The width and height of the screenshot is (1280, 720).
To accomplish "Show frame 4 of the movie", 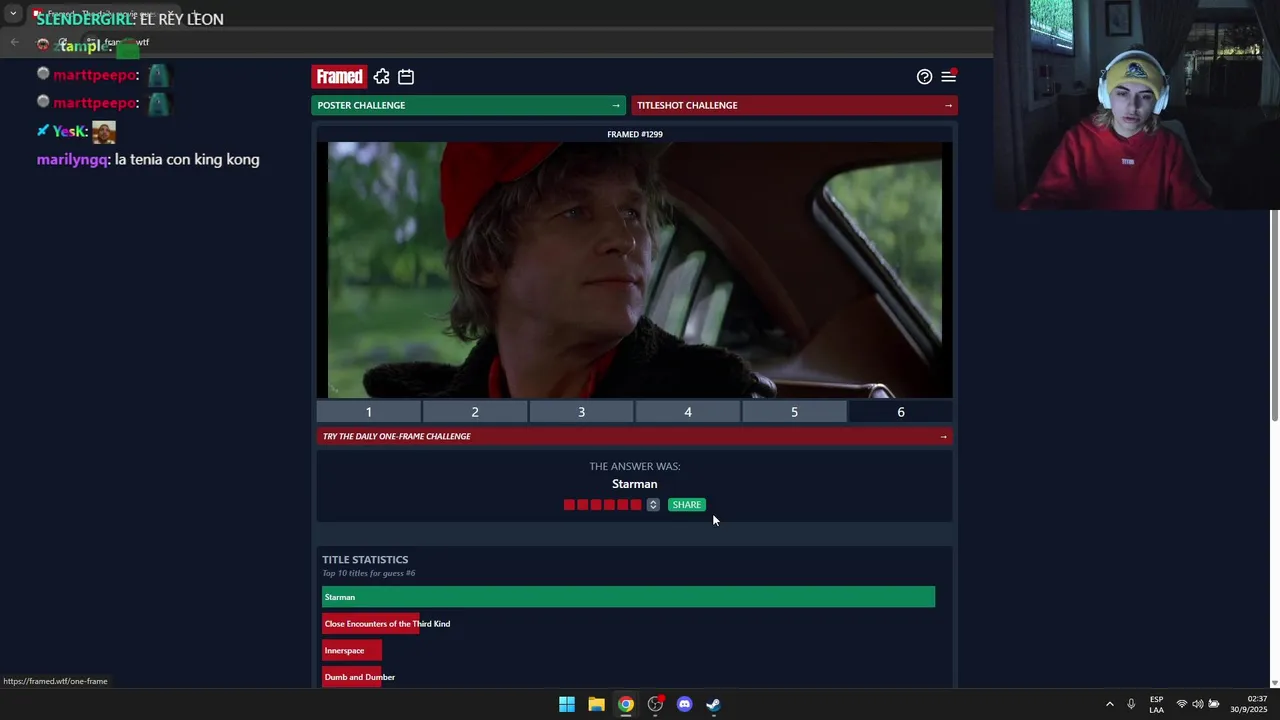I will (688, 412).
